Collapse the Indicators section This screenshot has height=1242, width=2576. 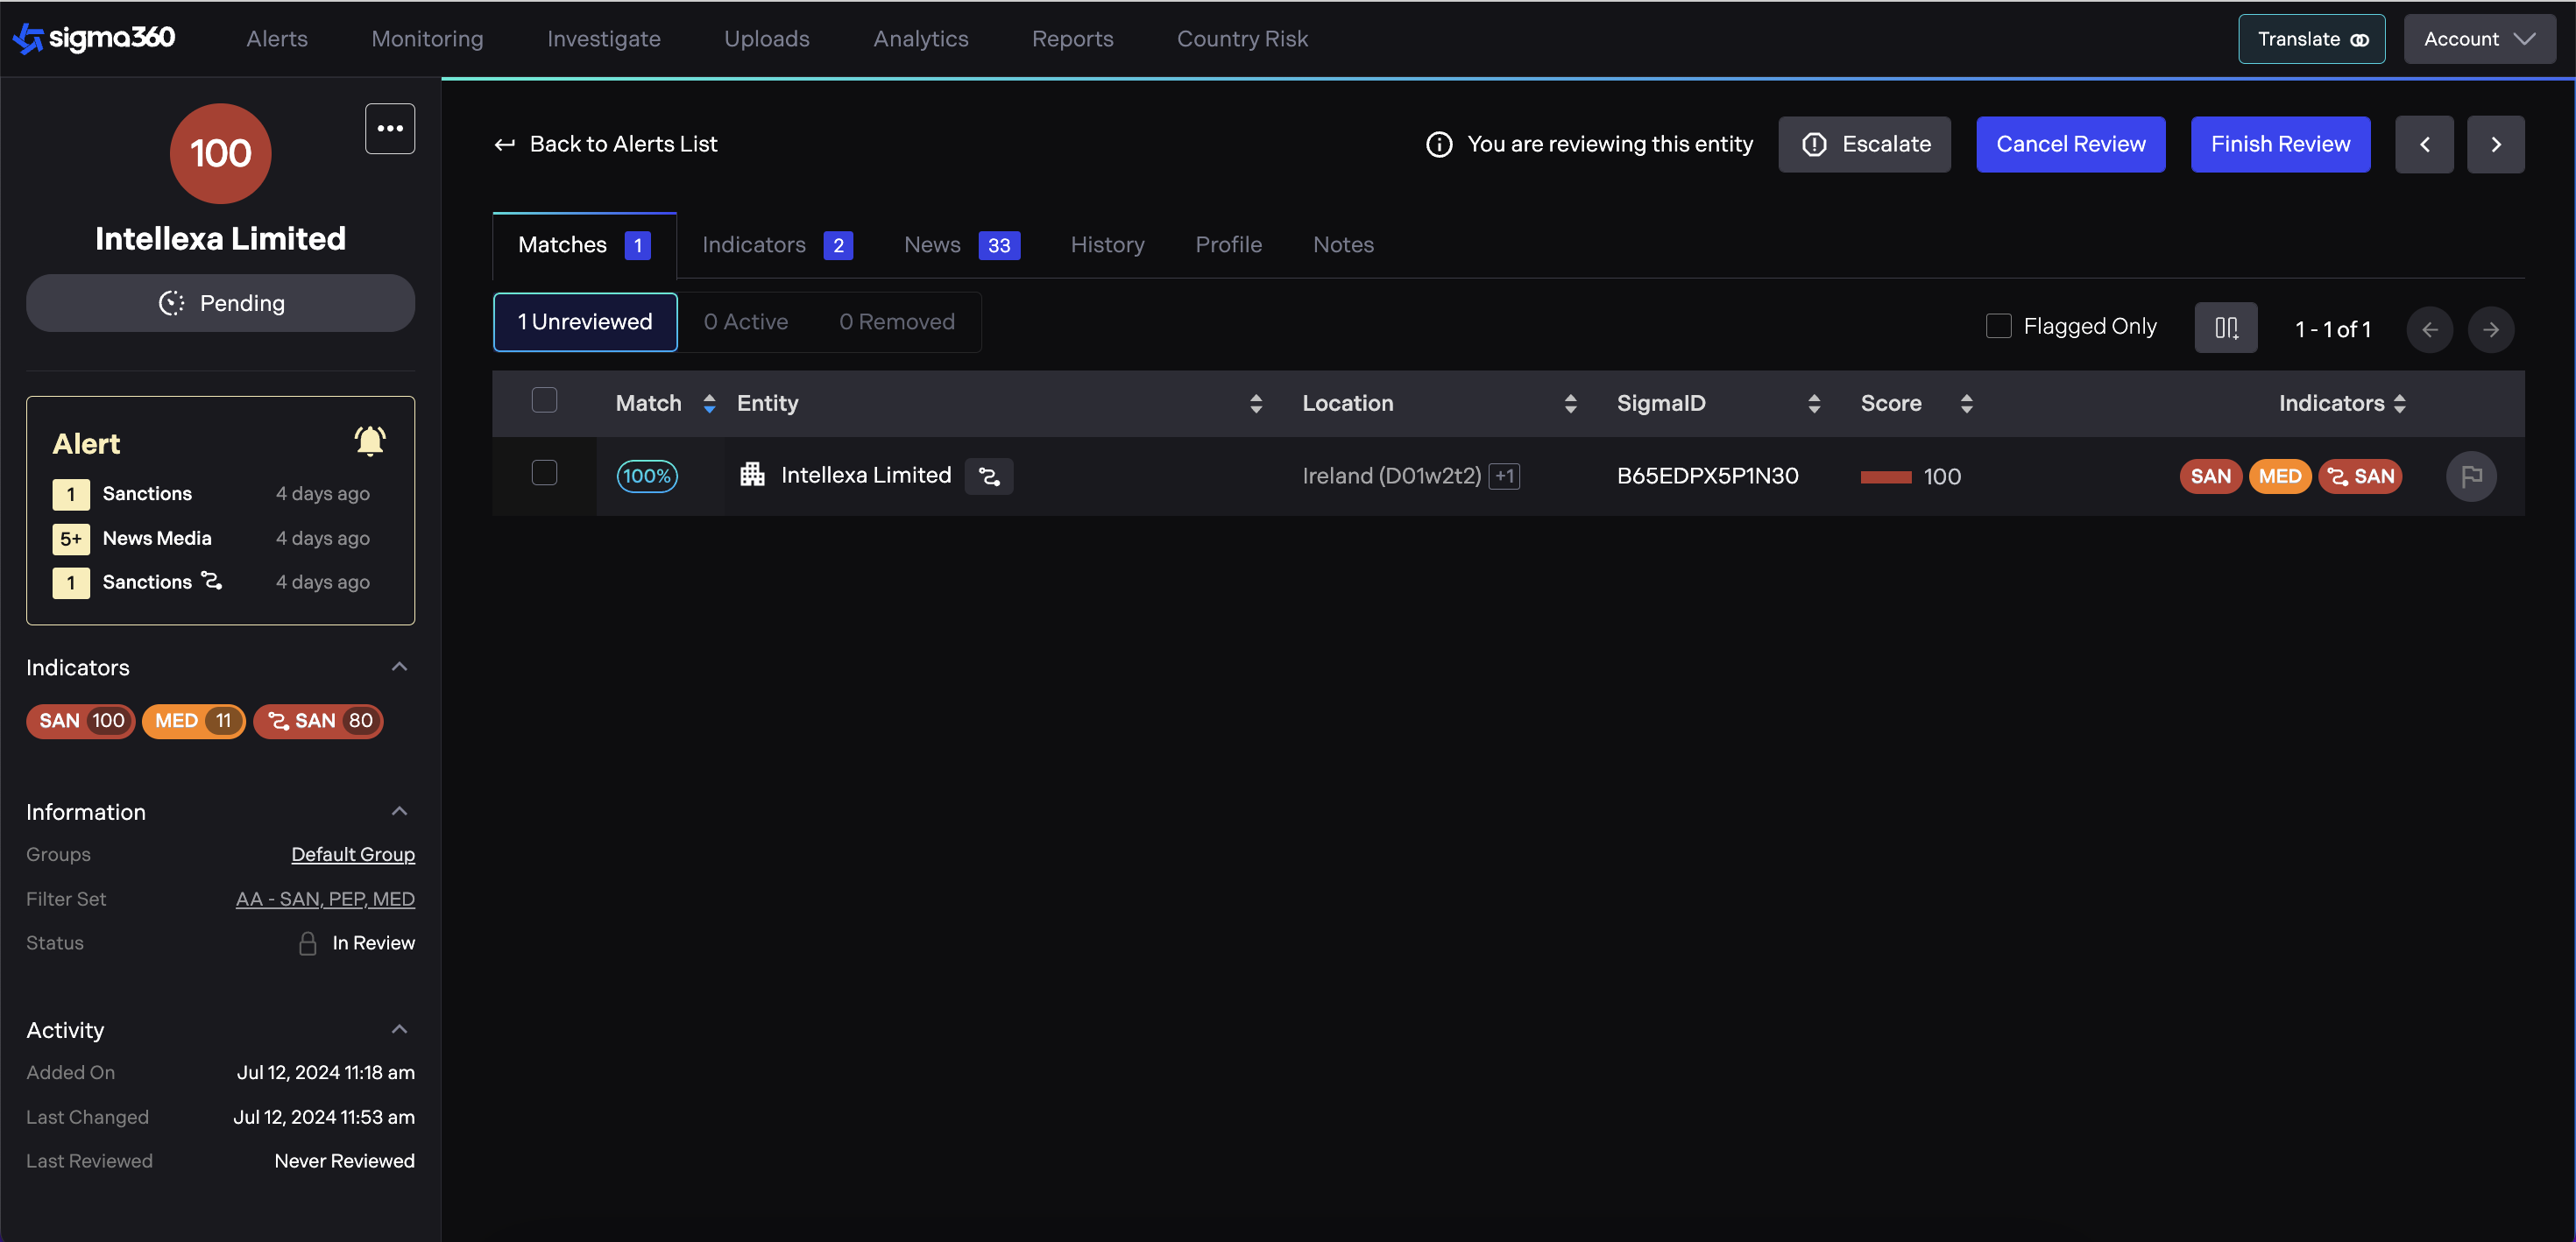(399, 667)
